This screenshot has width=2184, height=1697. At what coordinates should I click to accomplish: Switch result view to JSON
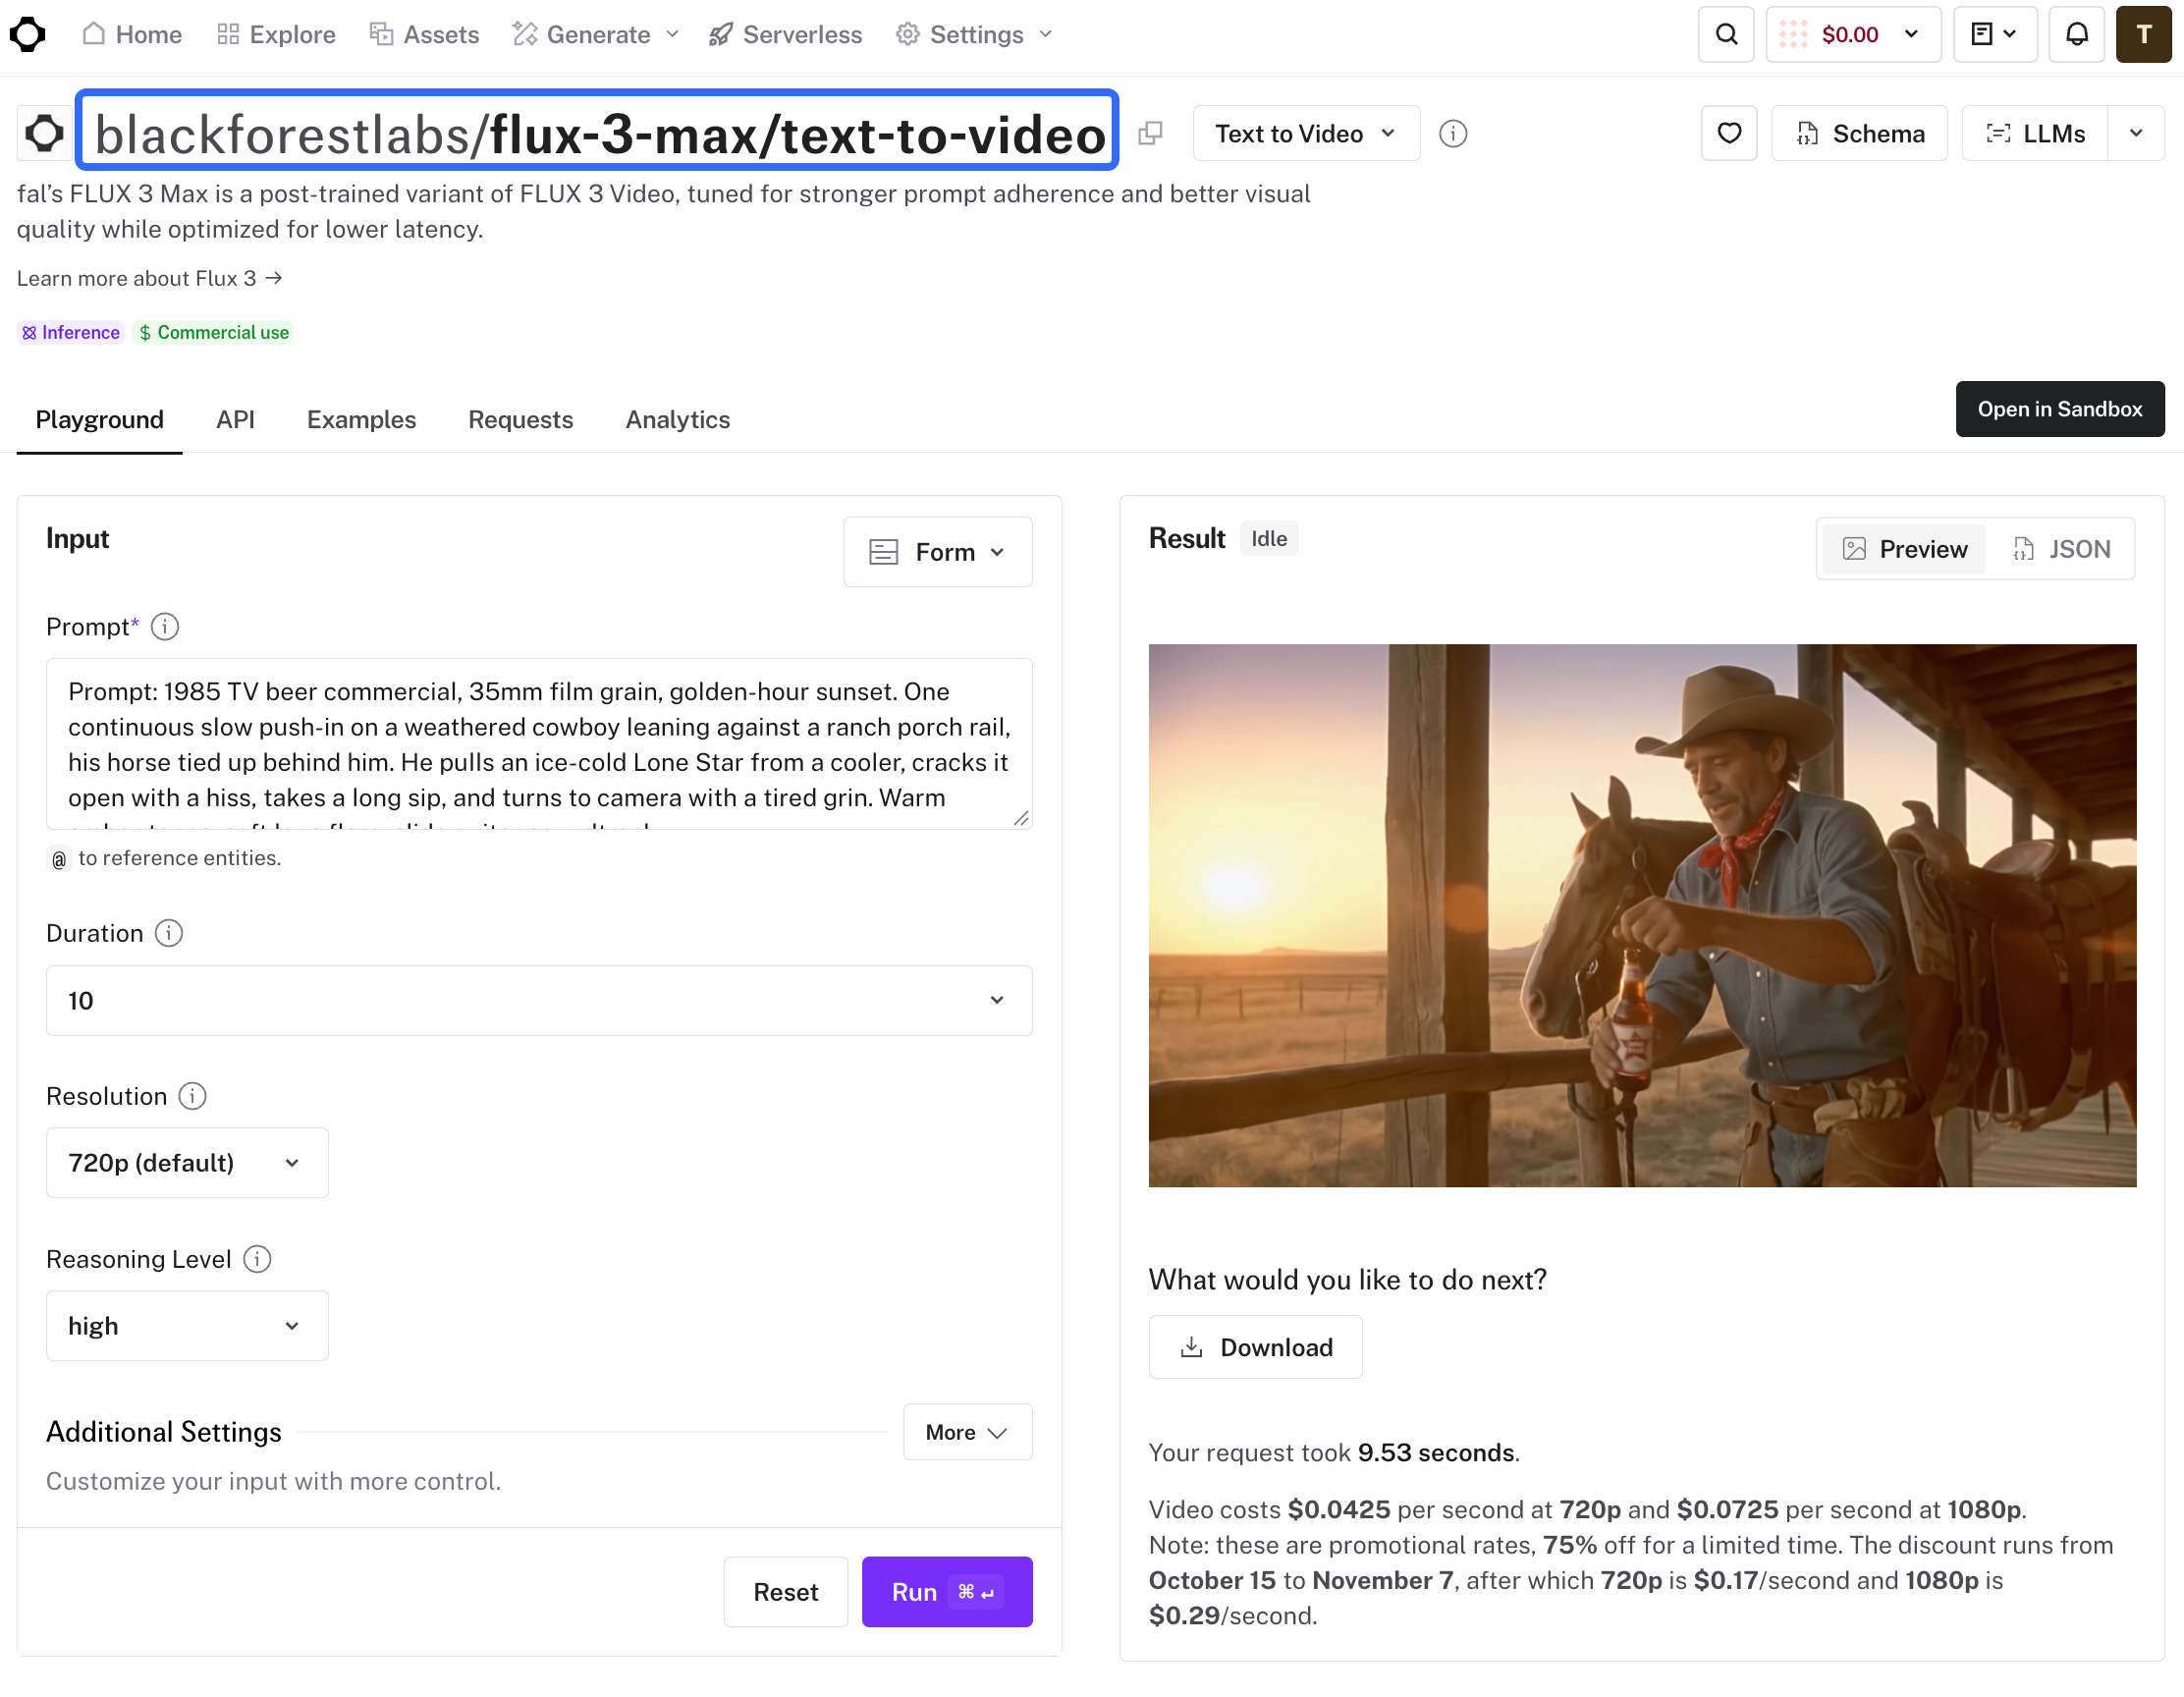click(x=2062, y=549)
